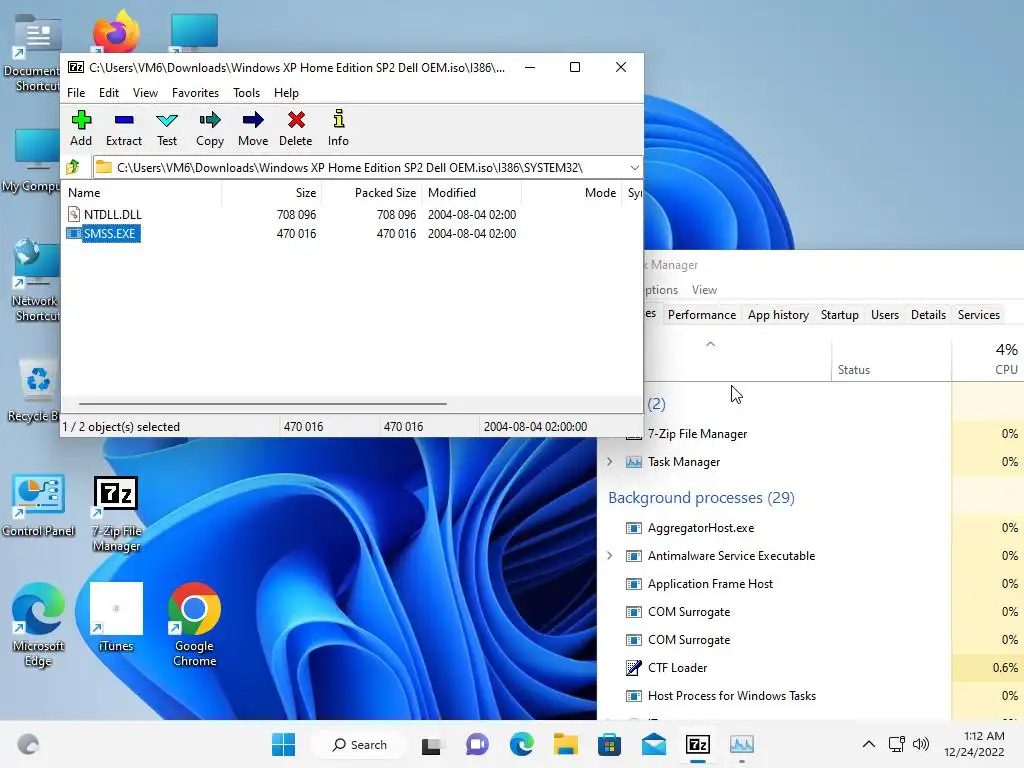
Task: Open Microsoft Store from the taskbar
Action: click(609, 744)
